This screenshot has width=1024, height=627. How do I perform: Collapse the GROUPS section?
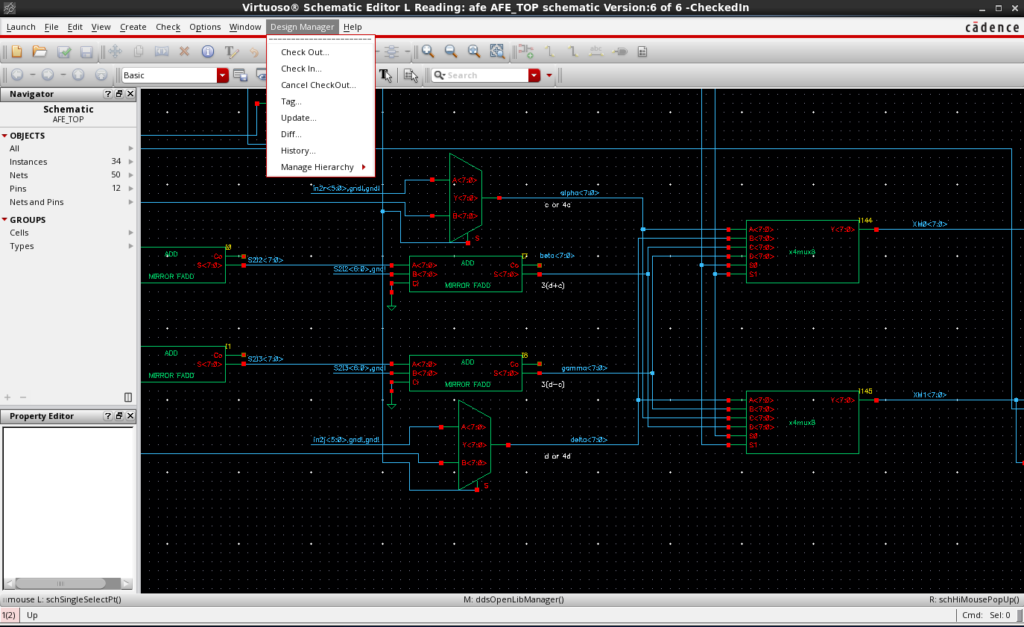tap(5, 220)
